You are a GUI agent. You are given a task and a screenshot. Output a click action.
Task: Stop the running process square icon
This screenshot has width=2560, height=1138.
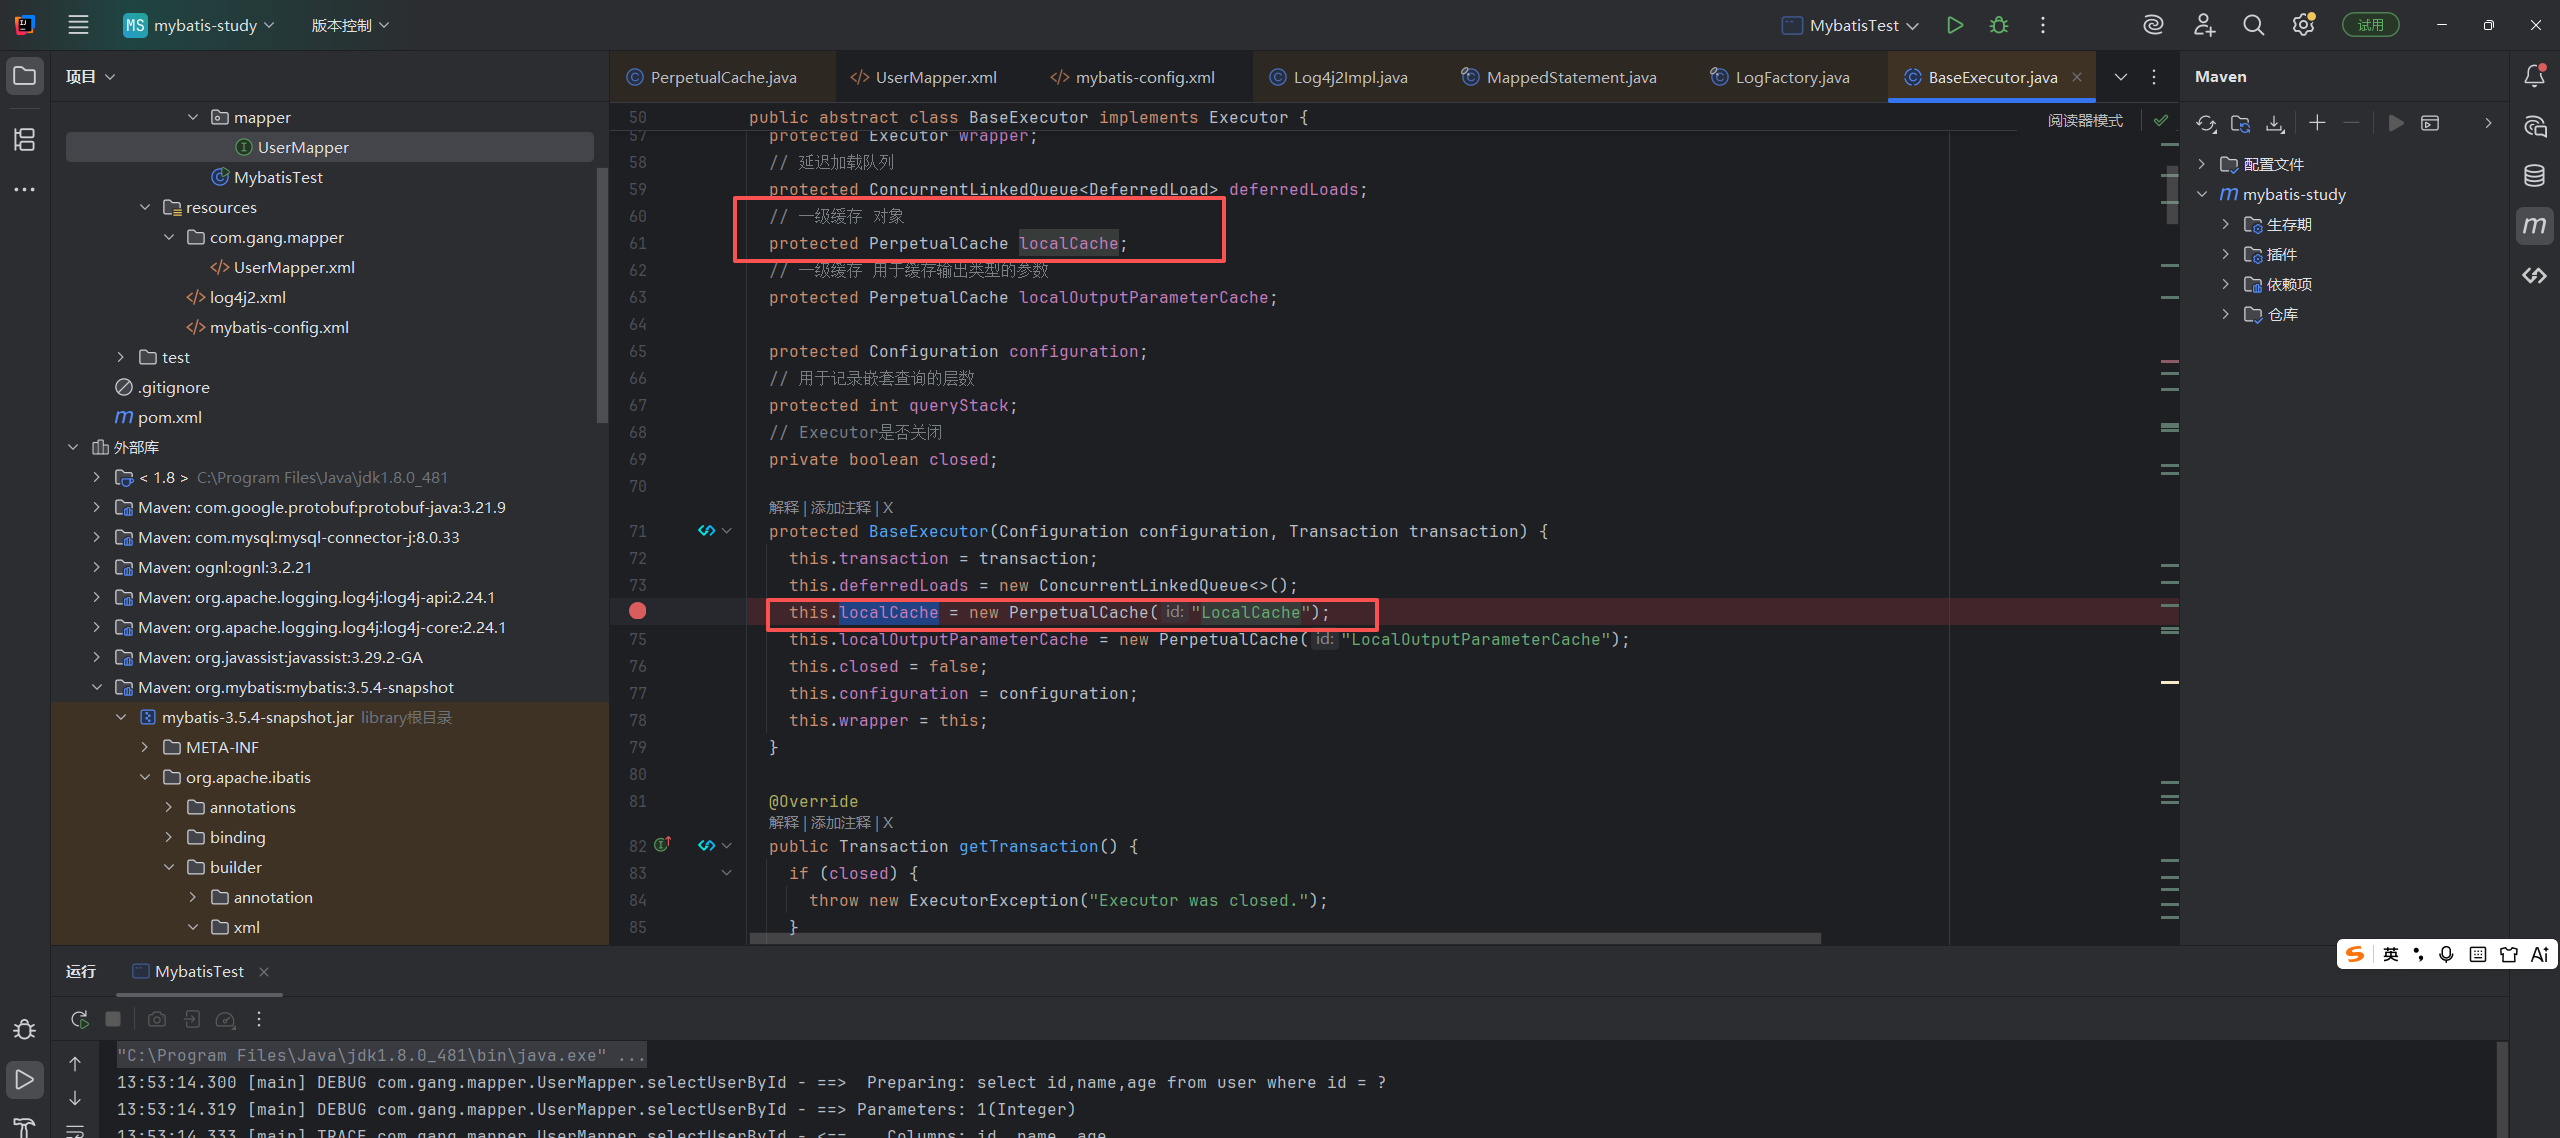coord(113,1019)
